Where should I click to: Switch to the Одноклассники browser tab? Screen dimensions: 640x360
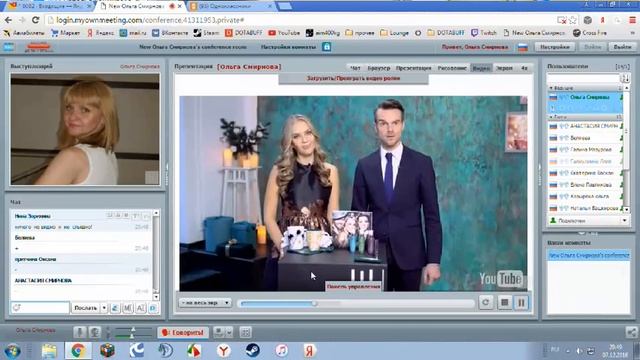(x=231, y=6)
